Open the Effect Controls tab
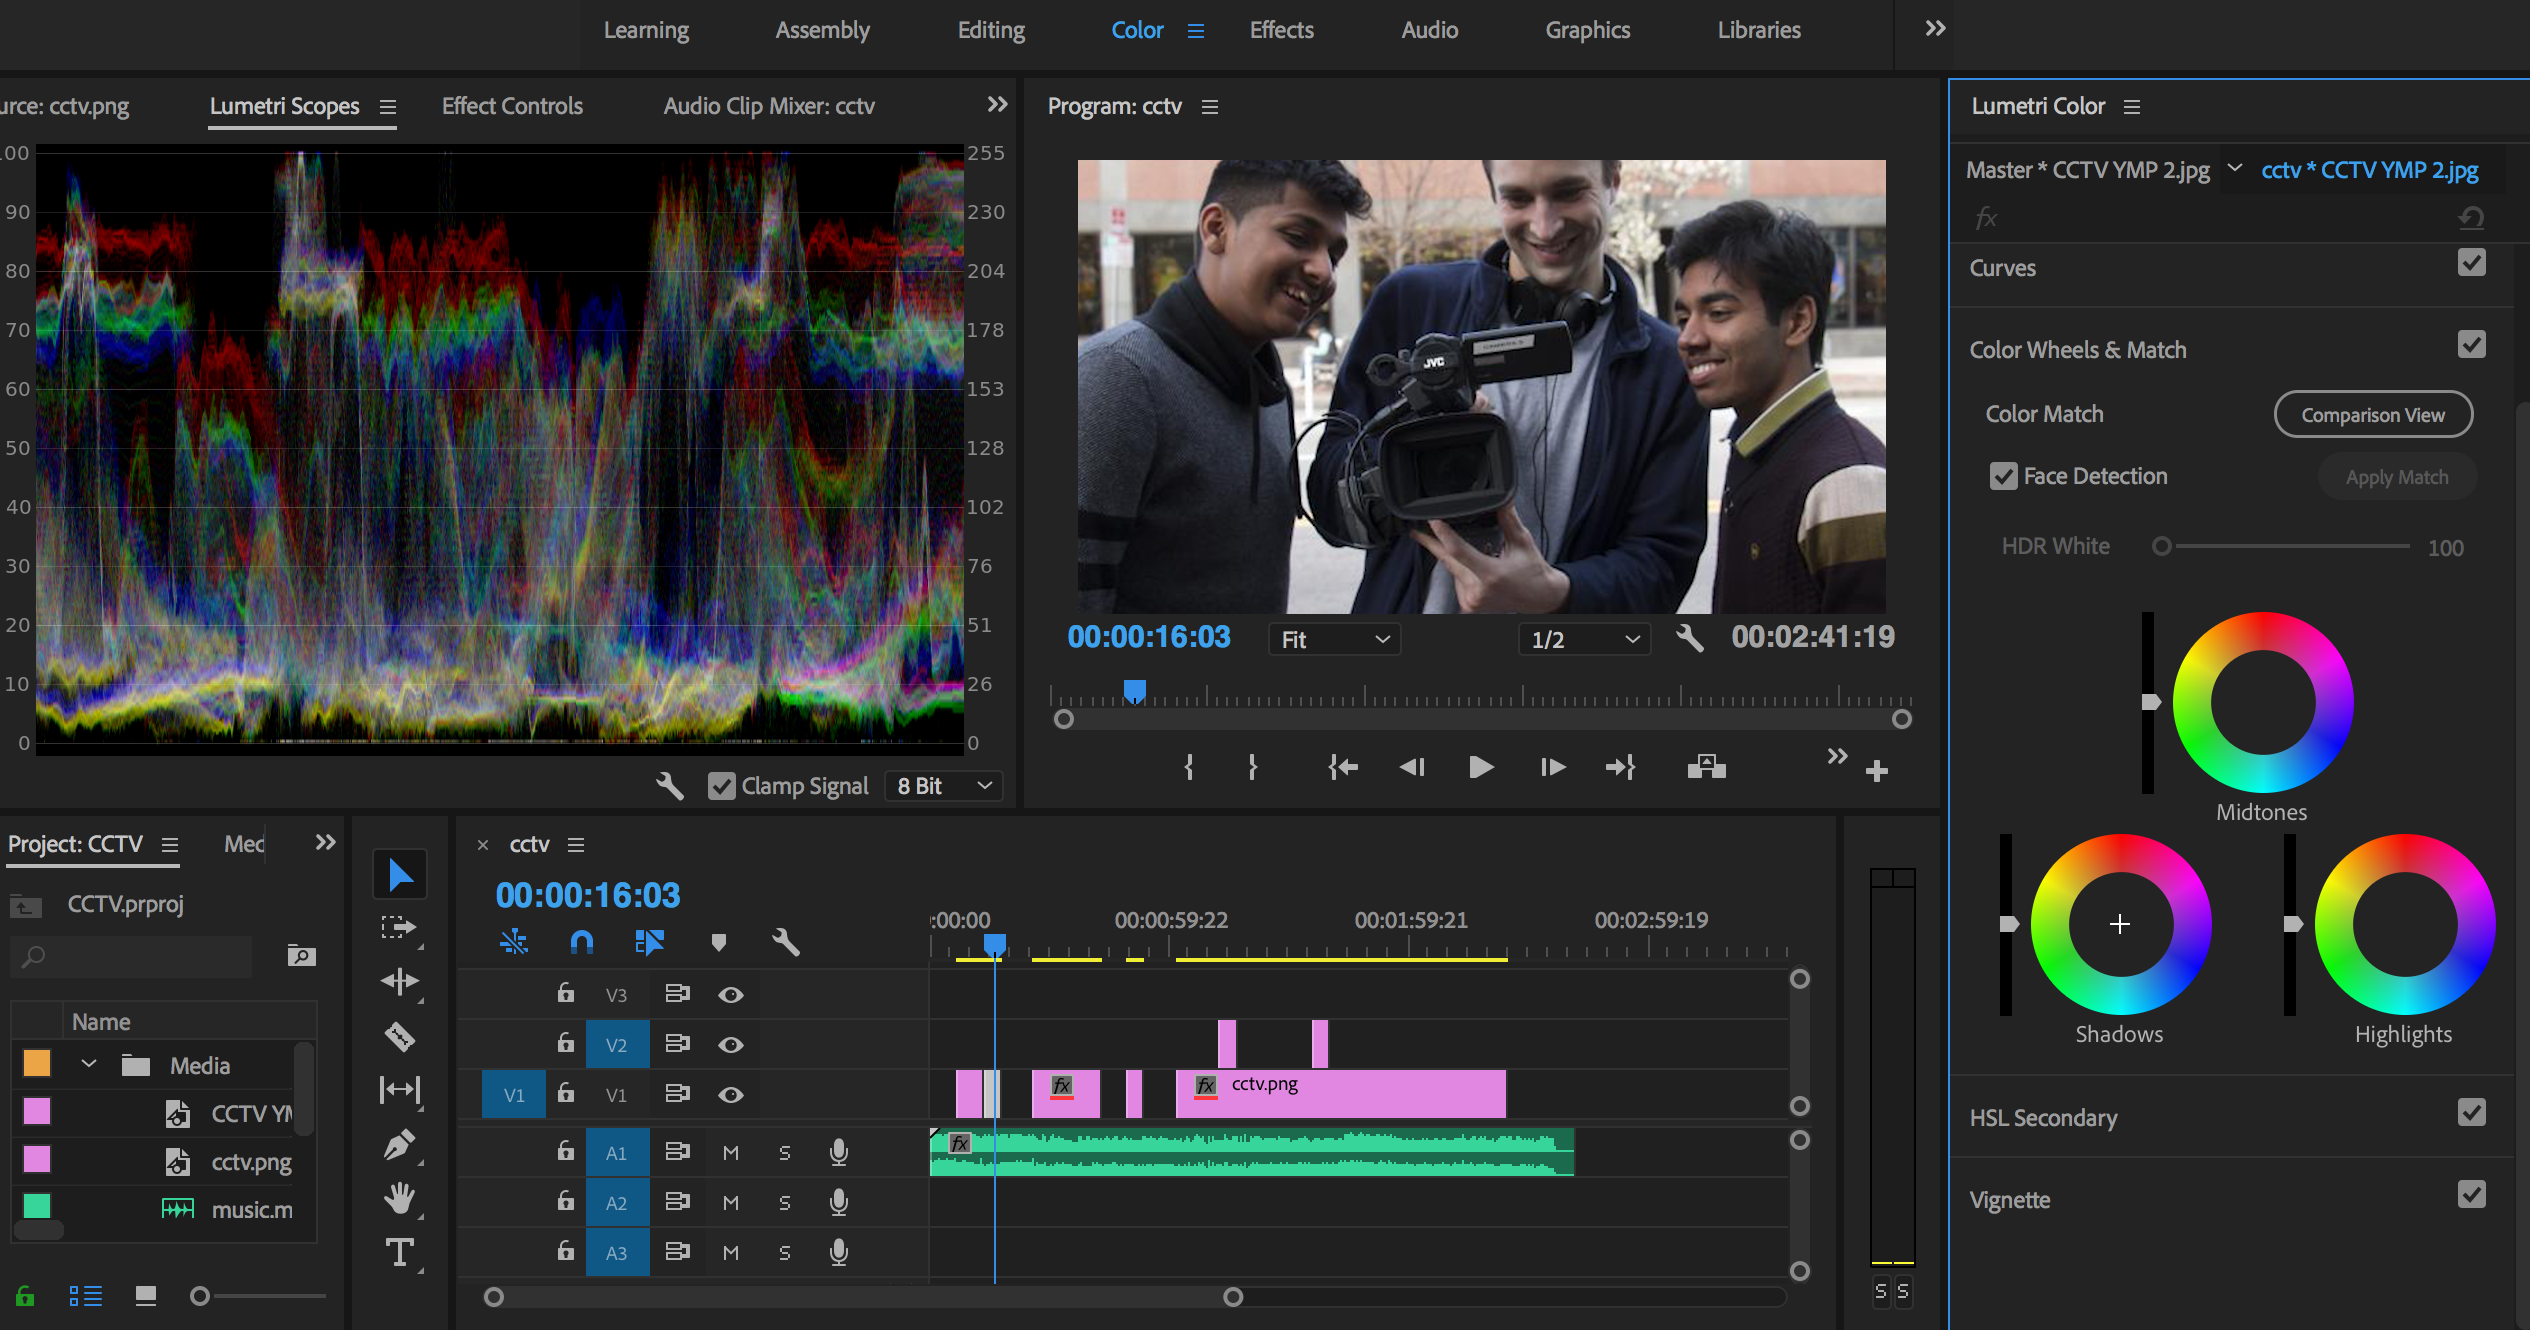Image resolution: width=2530 pixels, height=1330 pixels. click(x=512, y=106)
